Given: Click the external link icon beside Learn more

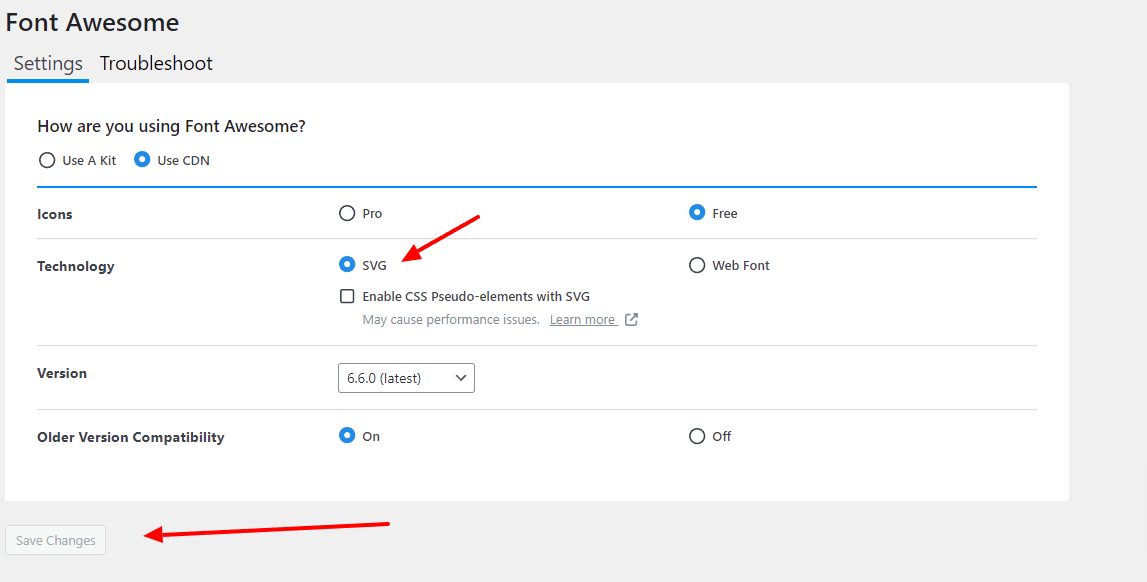Looking at the screenshot, I should tap(631, 320).
